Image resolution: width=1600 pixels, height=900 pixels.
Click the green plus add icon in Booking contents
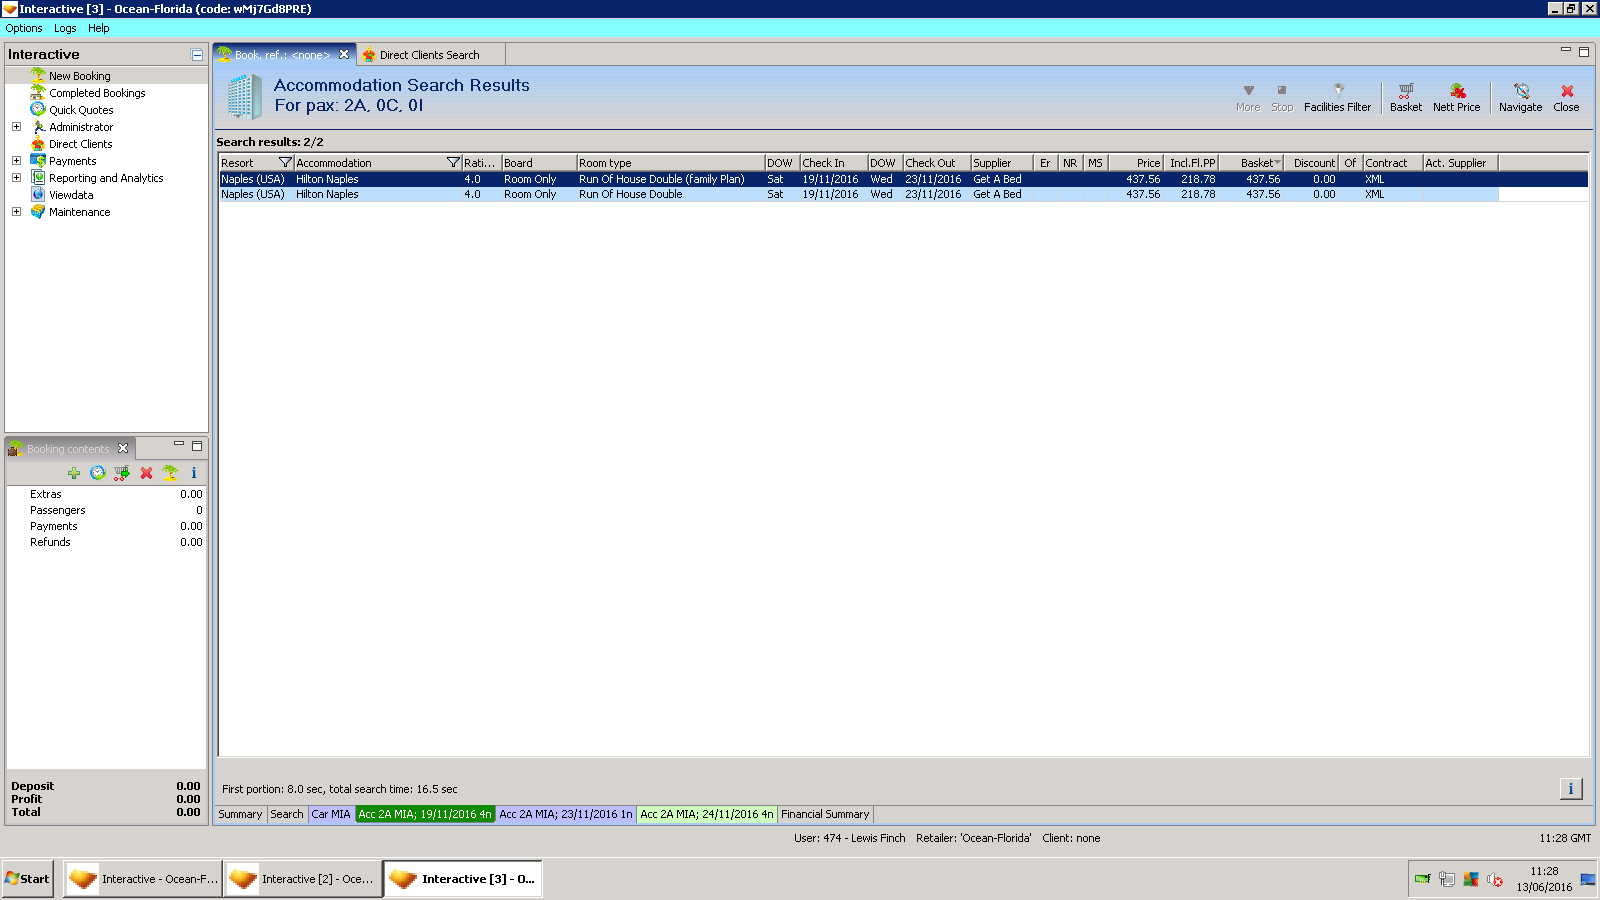click(74, 473)
